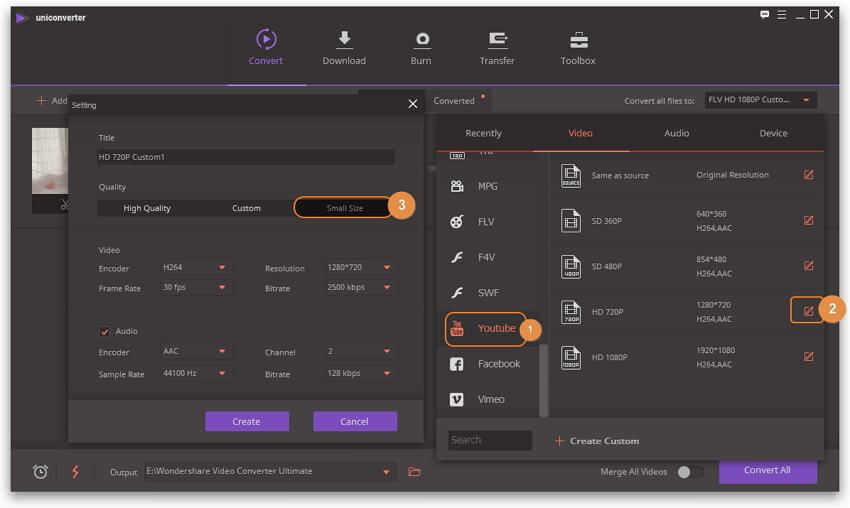Click the format list scrollbar
This screenshot has height=508, width=850.
(x=543, y=381)
